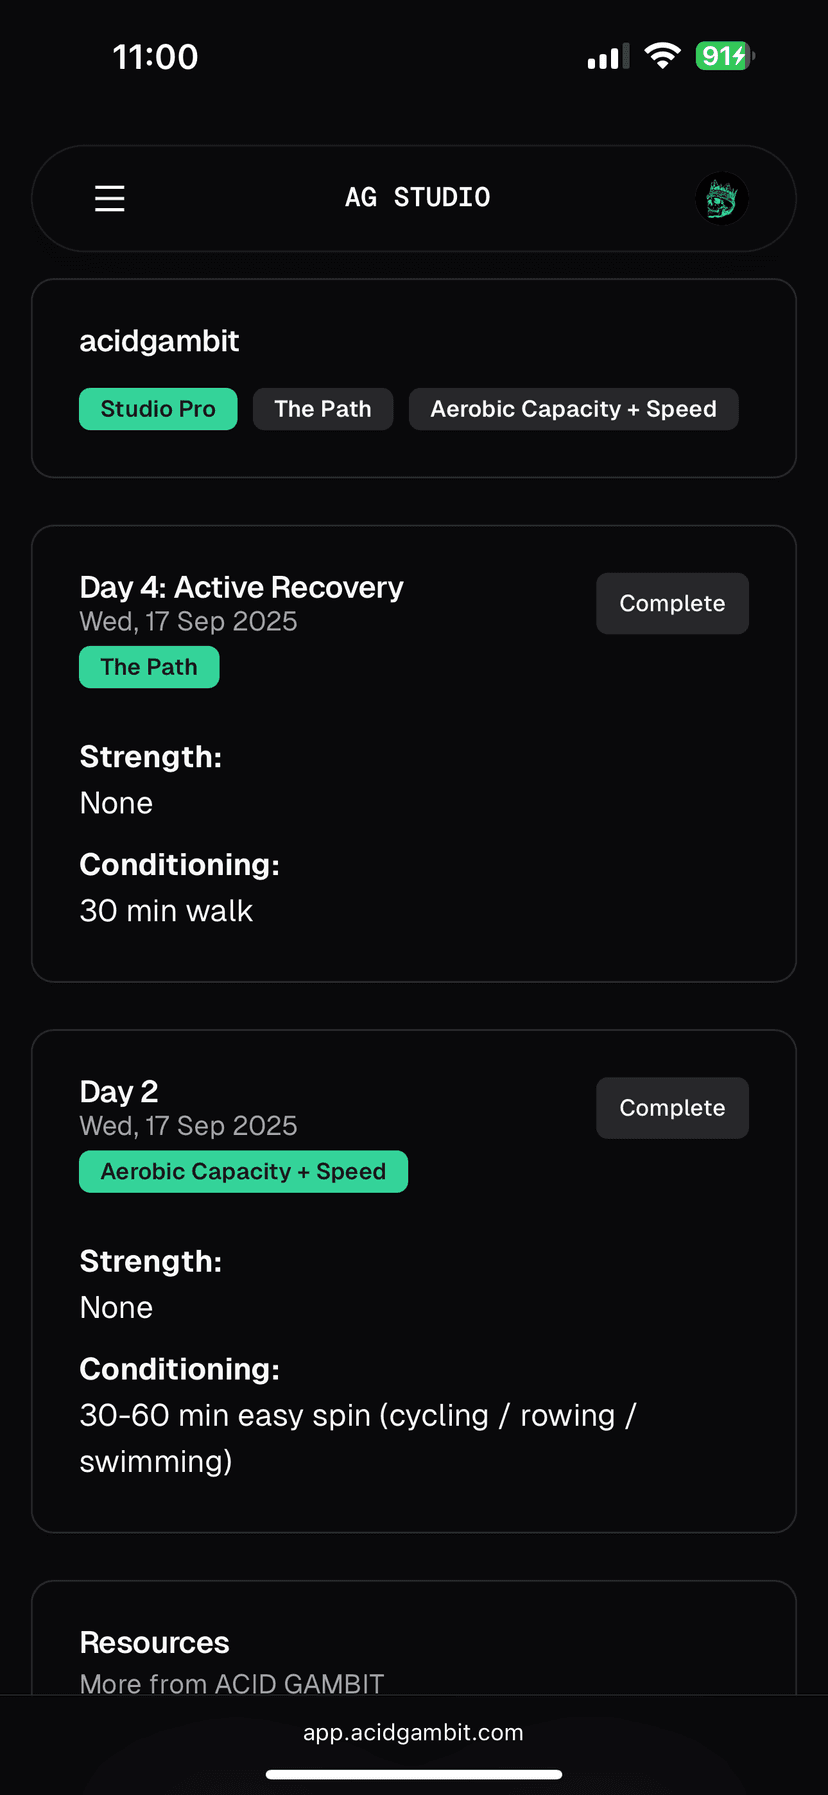Open the Resources section
The height and width of the screenshot is (1795, 828).
[x=155, y=1642]
